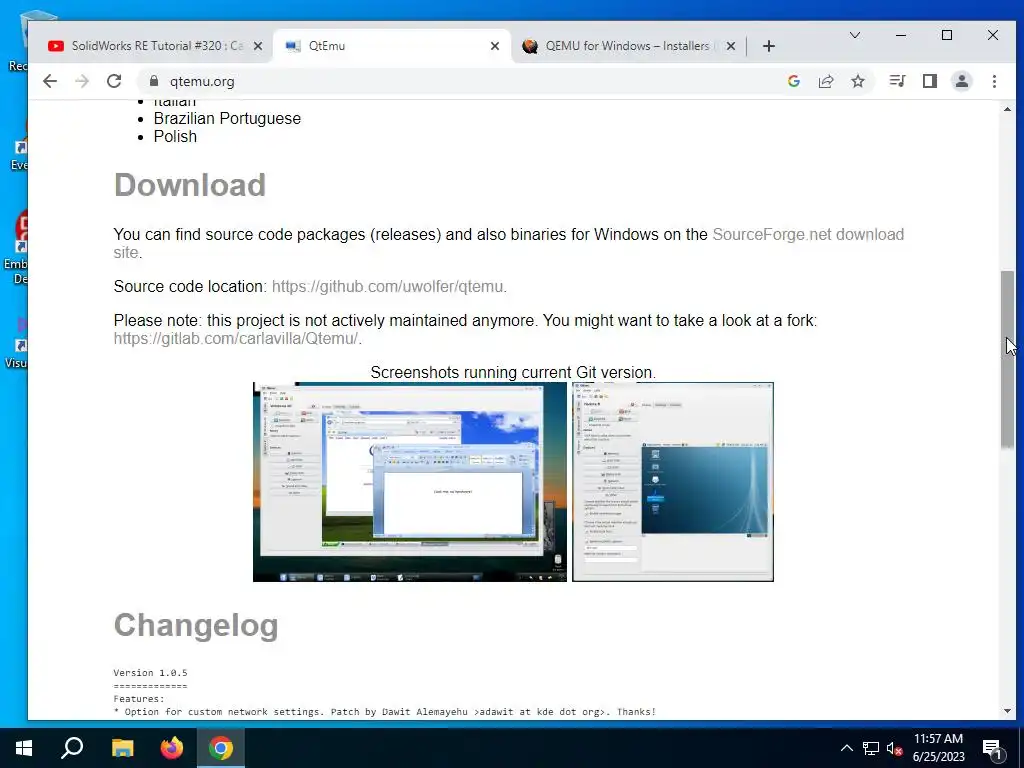
Task: Open a new tab with plus button
Action: (x=769, y=46)
